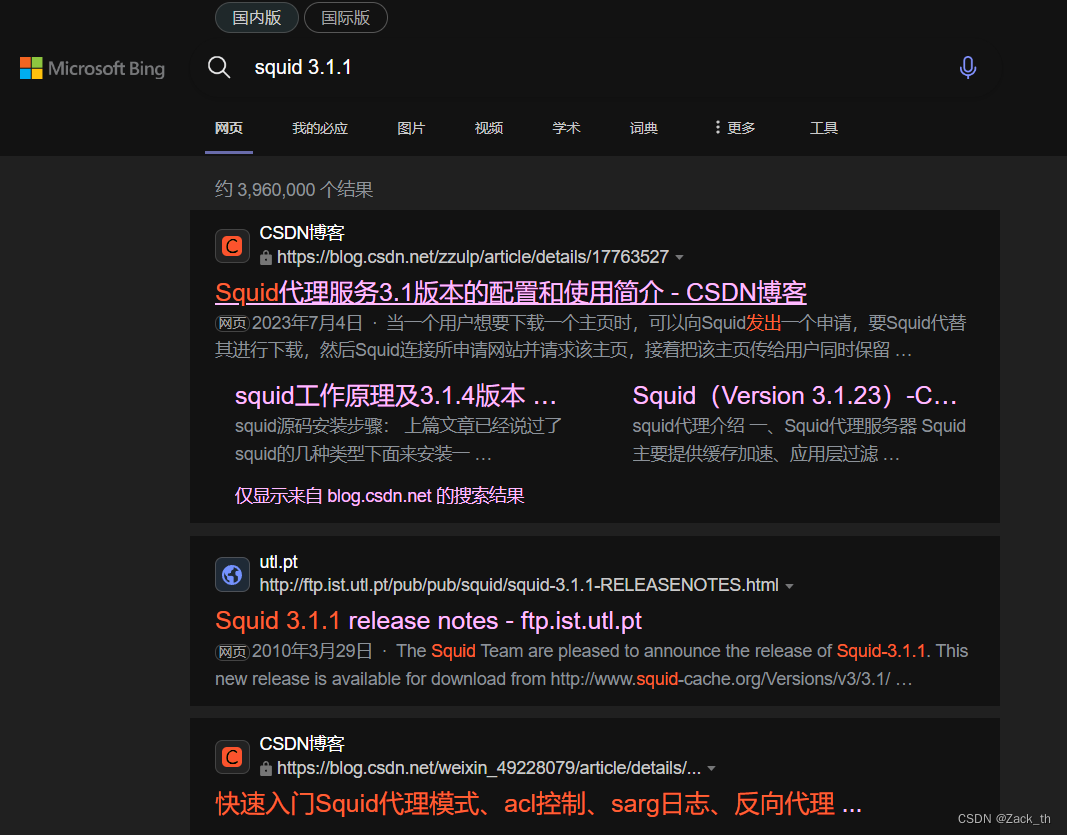
Task: Open the 工具 menu
Action: click(x=824, y=128)
